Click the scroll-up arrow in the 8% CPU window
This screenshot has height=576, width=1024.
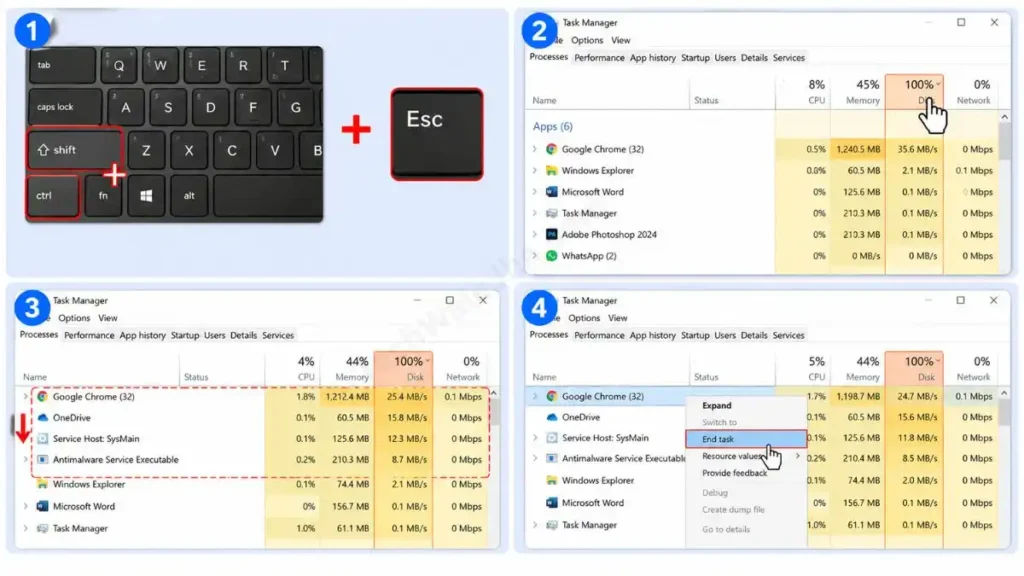1004,117
